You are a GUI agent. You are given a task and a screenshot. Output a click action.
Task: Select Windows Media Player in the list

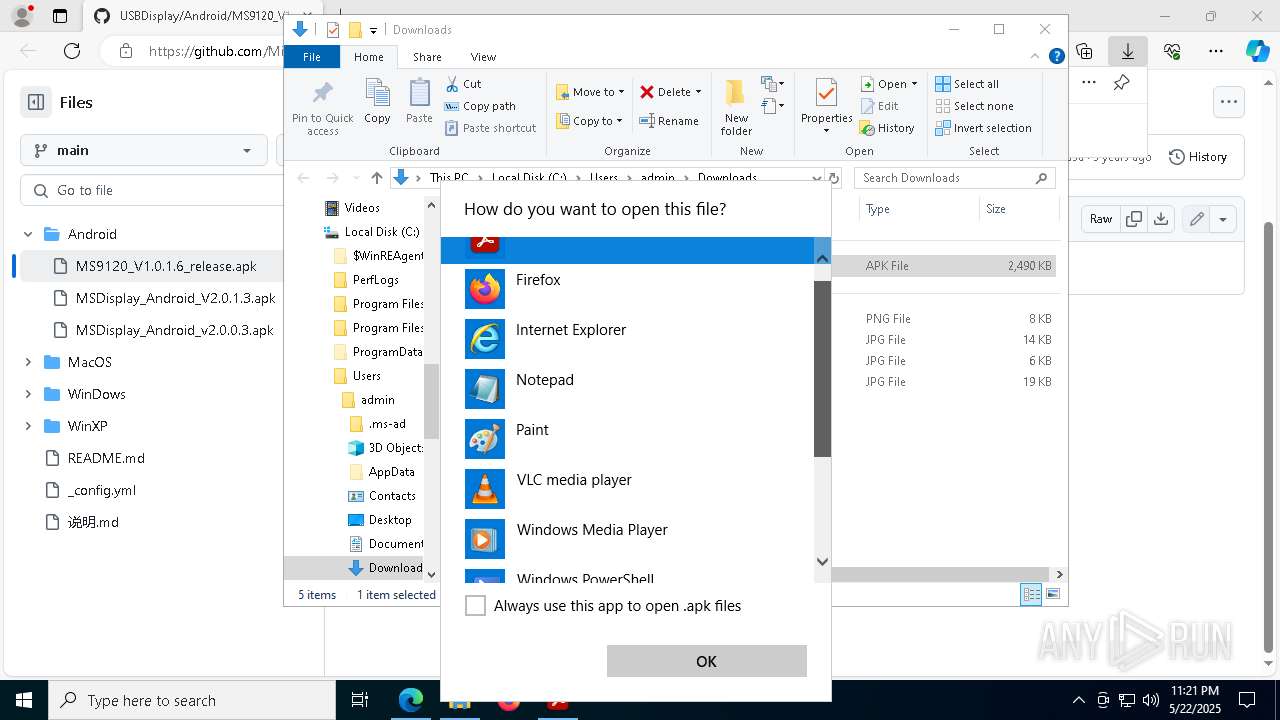pyautogui.click(x=628, y=539)
